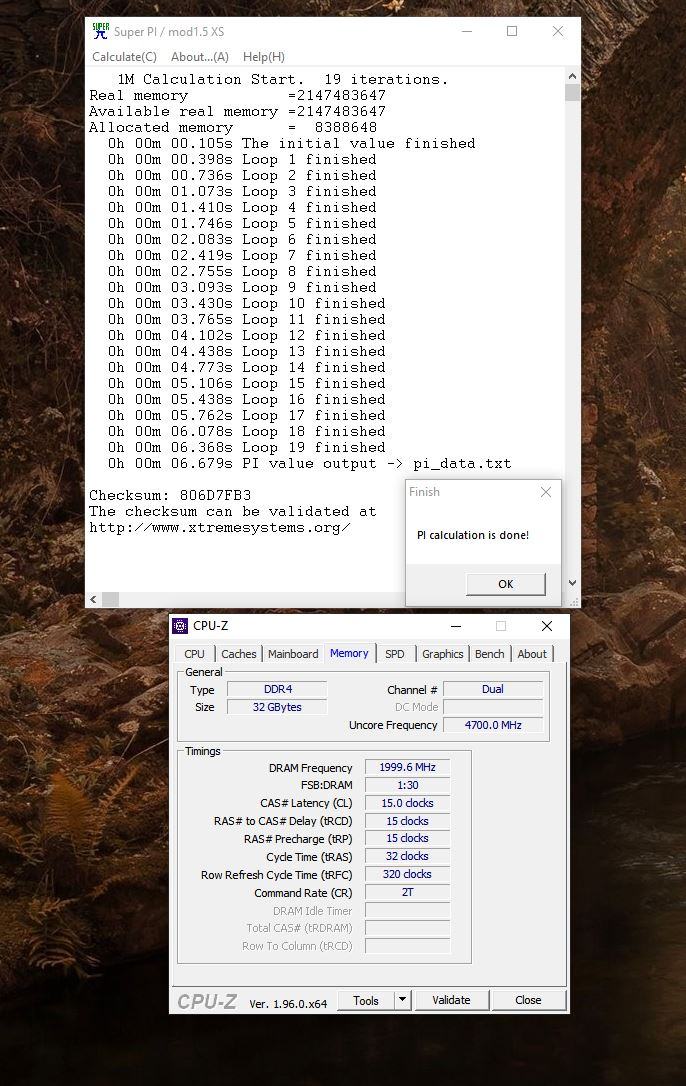Click the tRFC 320 clocks value
686x1086 pixels.
click(407, 875)
